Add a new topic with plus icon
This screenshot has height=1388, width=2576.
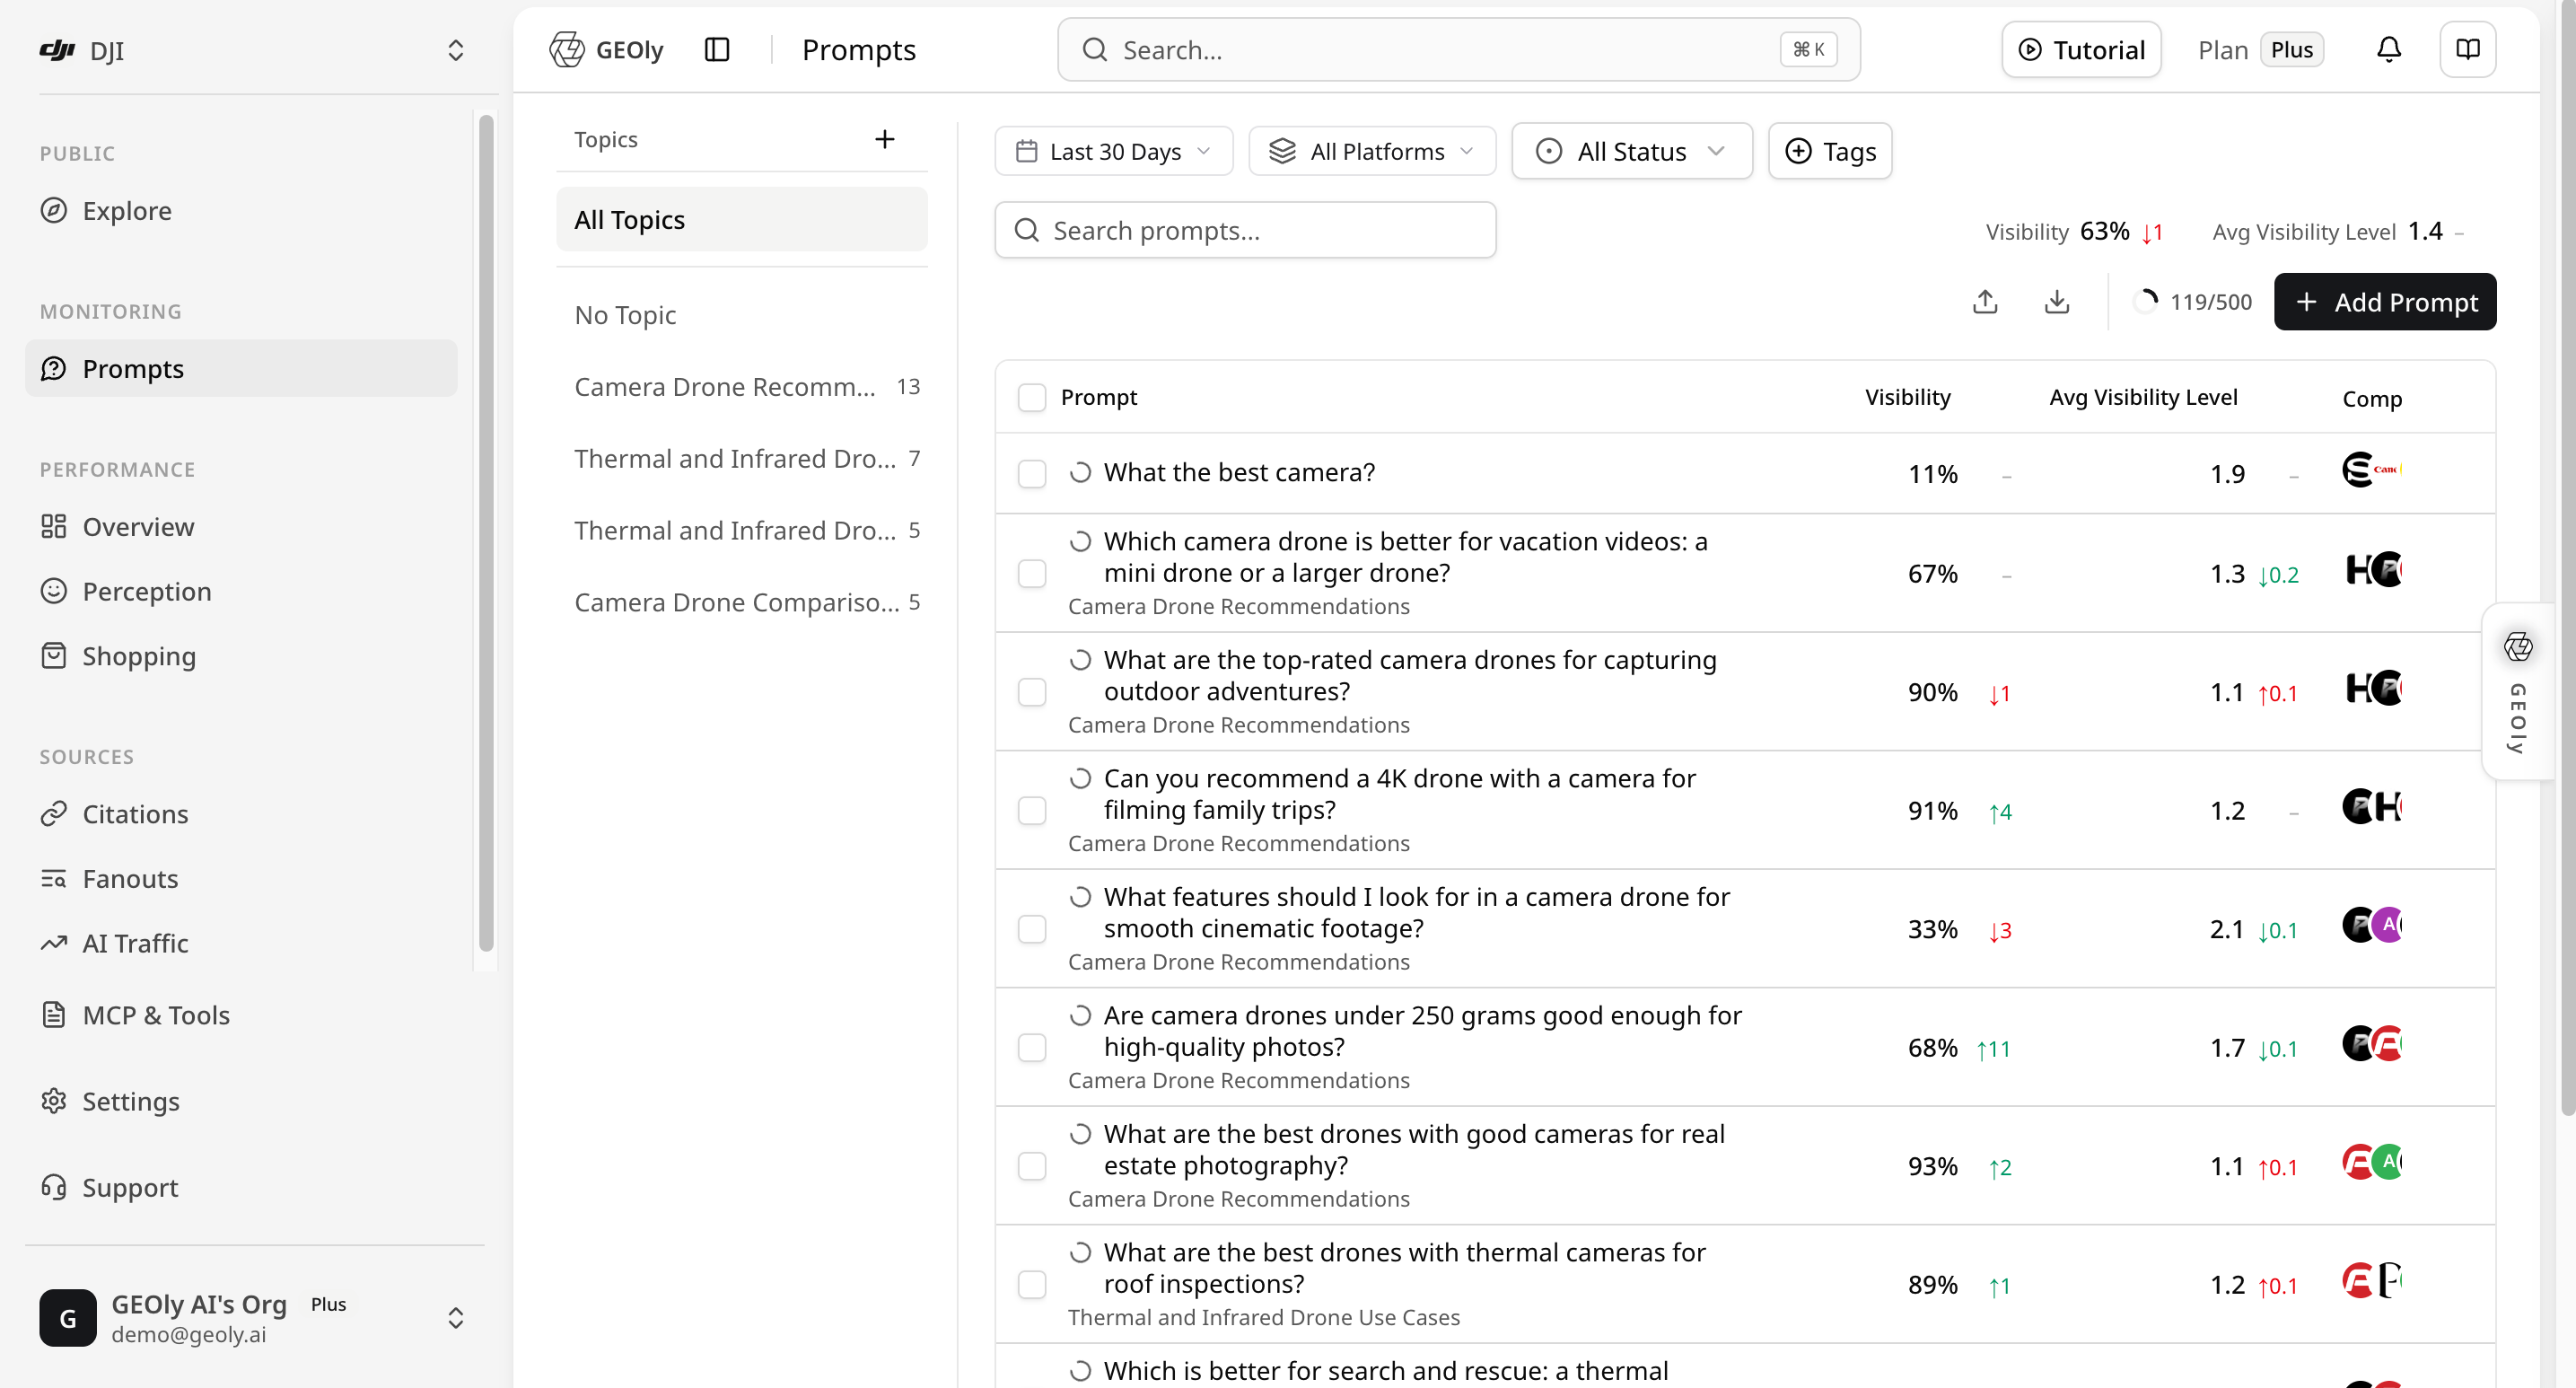click(x=884, y=139)
